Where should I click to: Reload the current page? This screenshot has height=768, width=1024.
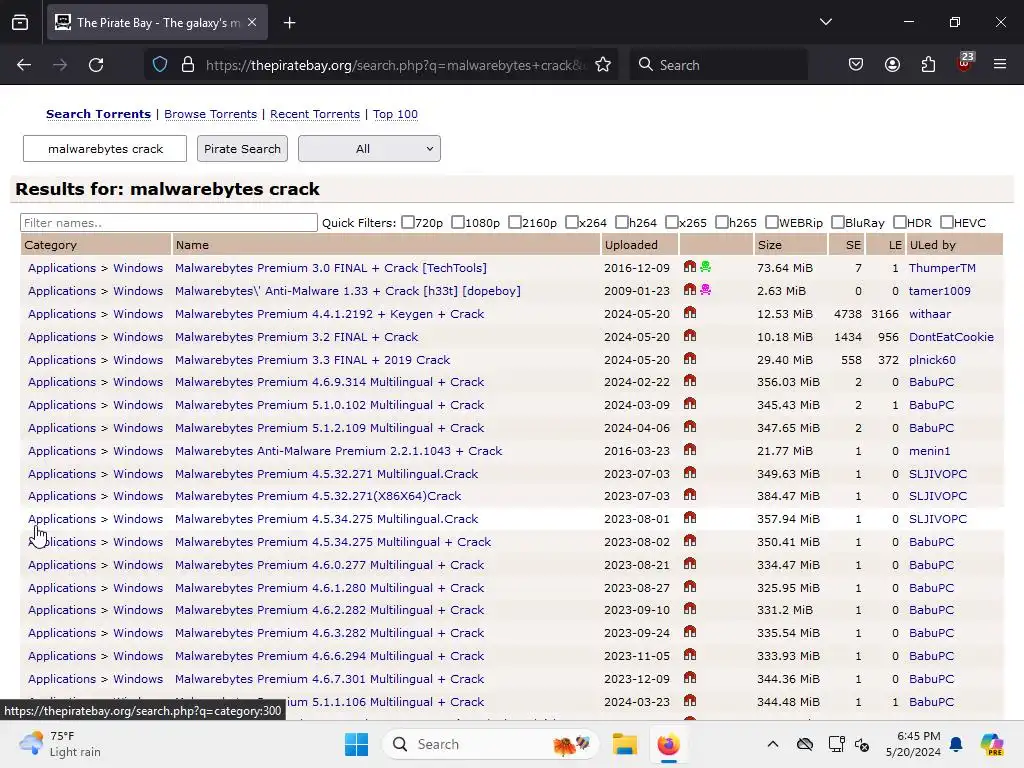coord(96,65)
